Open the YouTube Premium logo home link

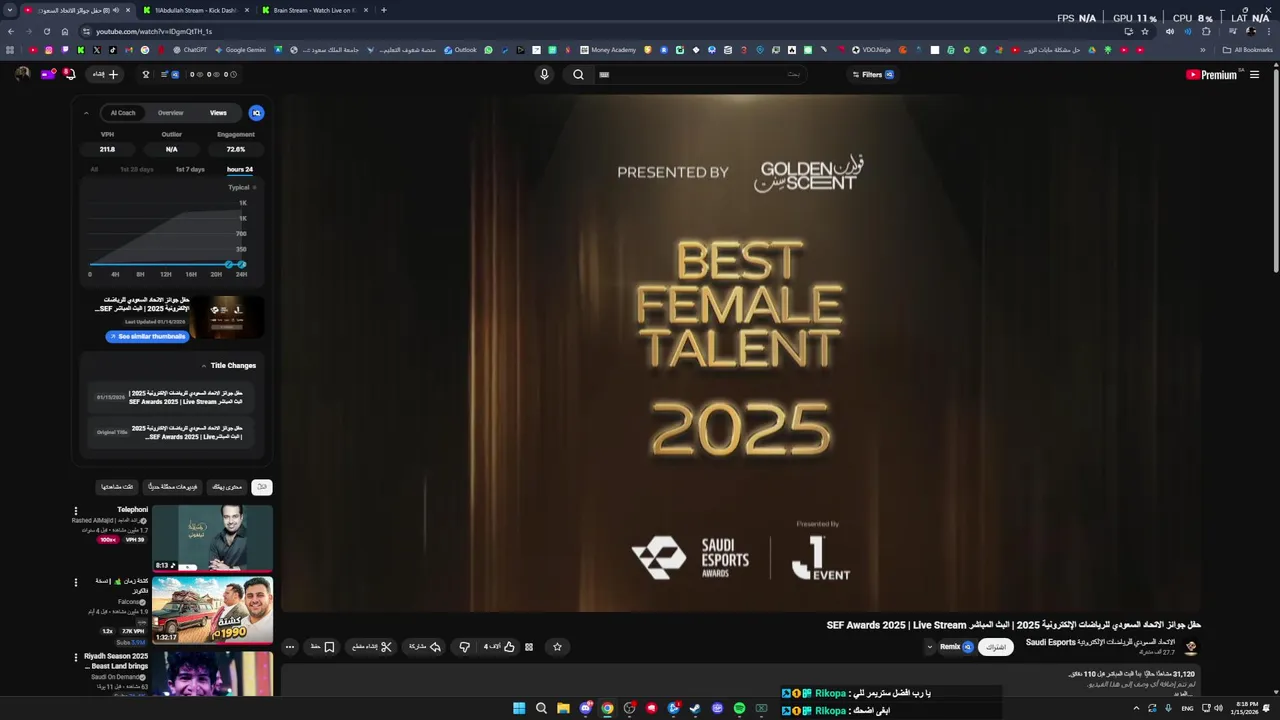pyautogui.click(x=1211, y=74)
